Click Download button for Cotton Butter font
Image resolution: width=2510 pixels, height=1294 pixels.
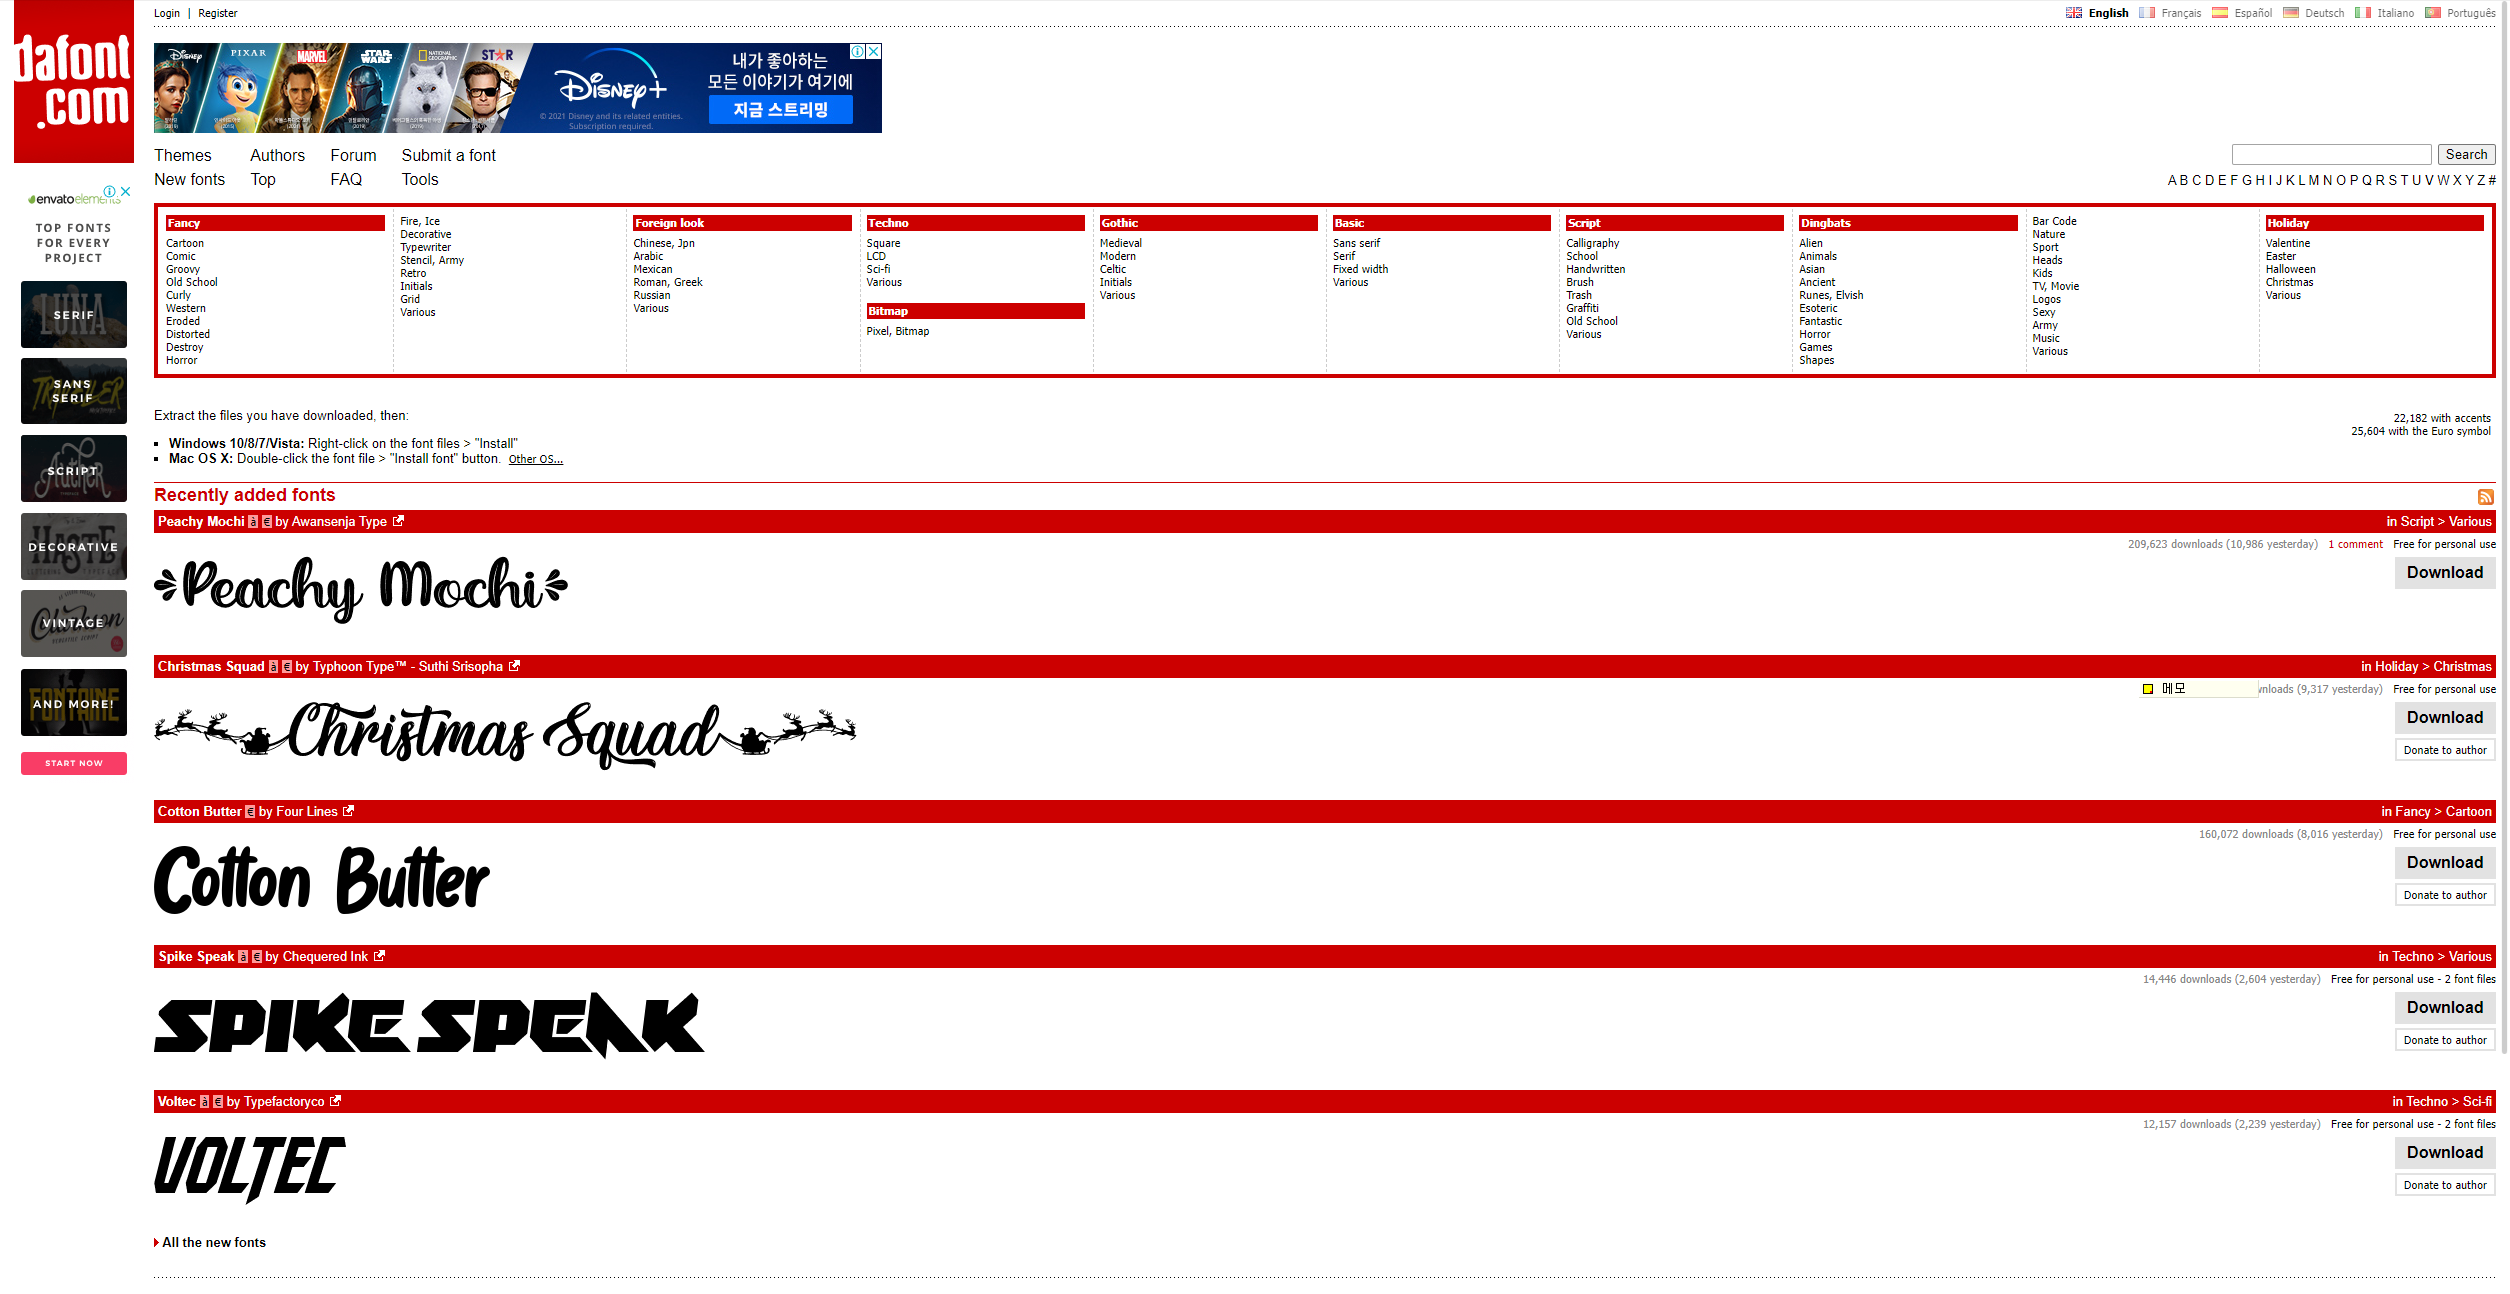(x=2444, y=860)
